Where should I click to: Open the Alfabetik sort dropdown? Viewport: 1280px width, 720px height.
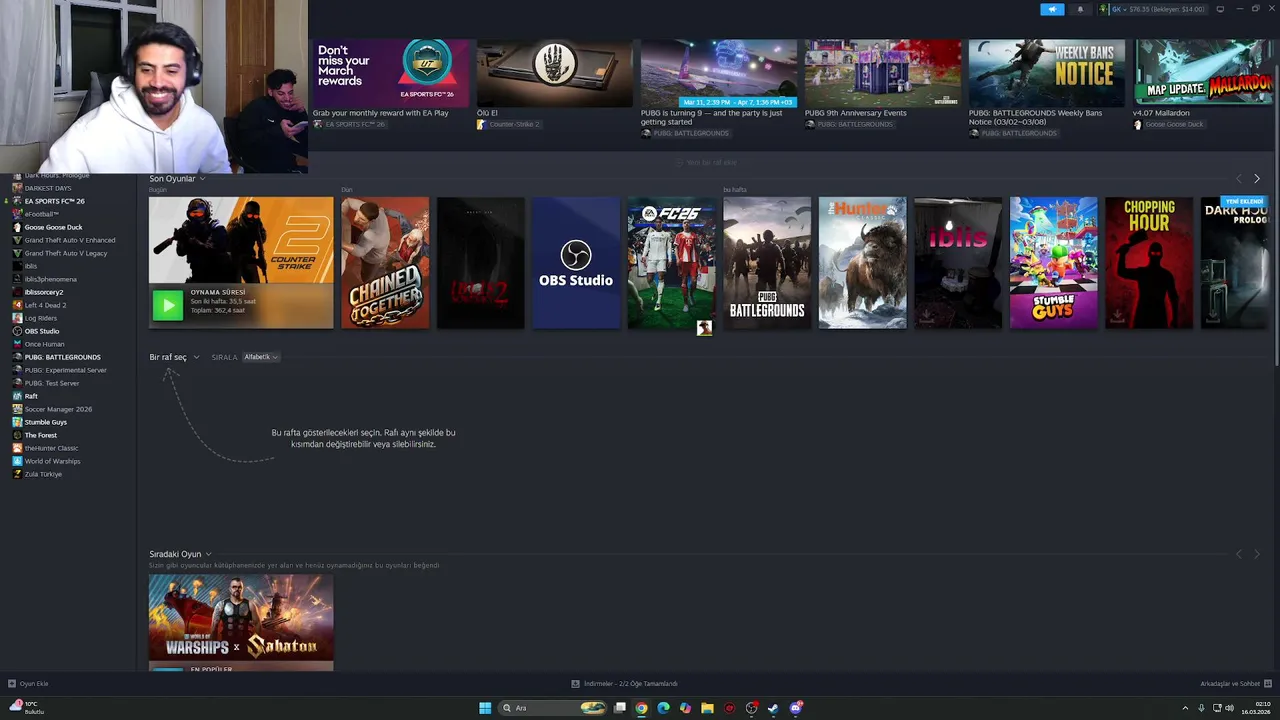[x=260, y=357]
